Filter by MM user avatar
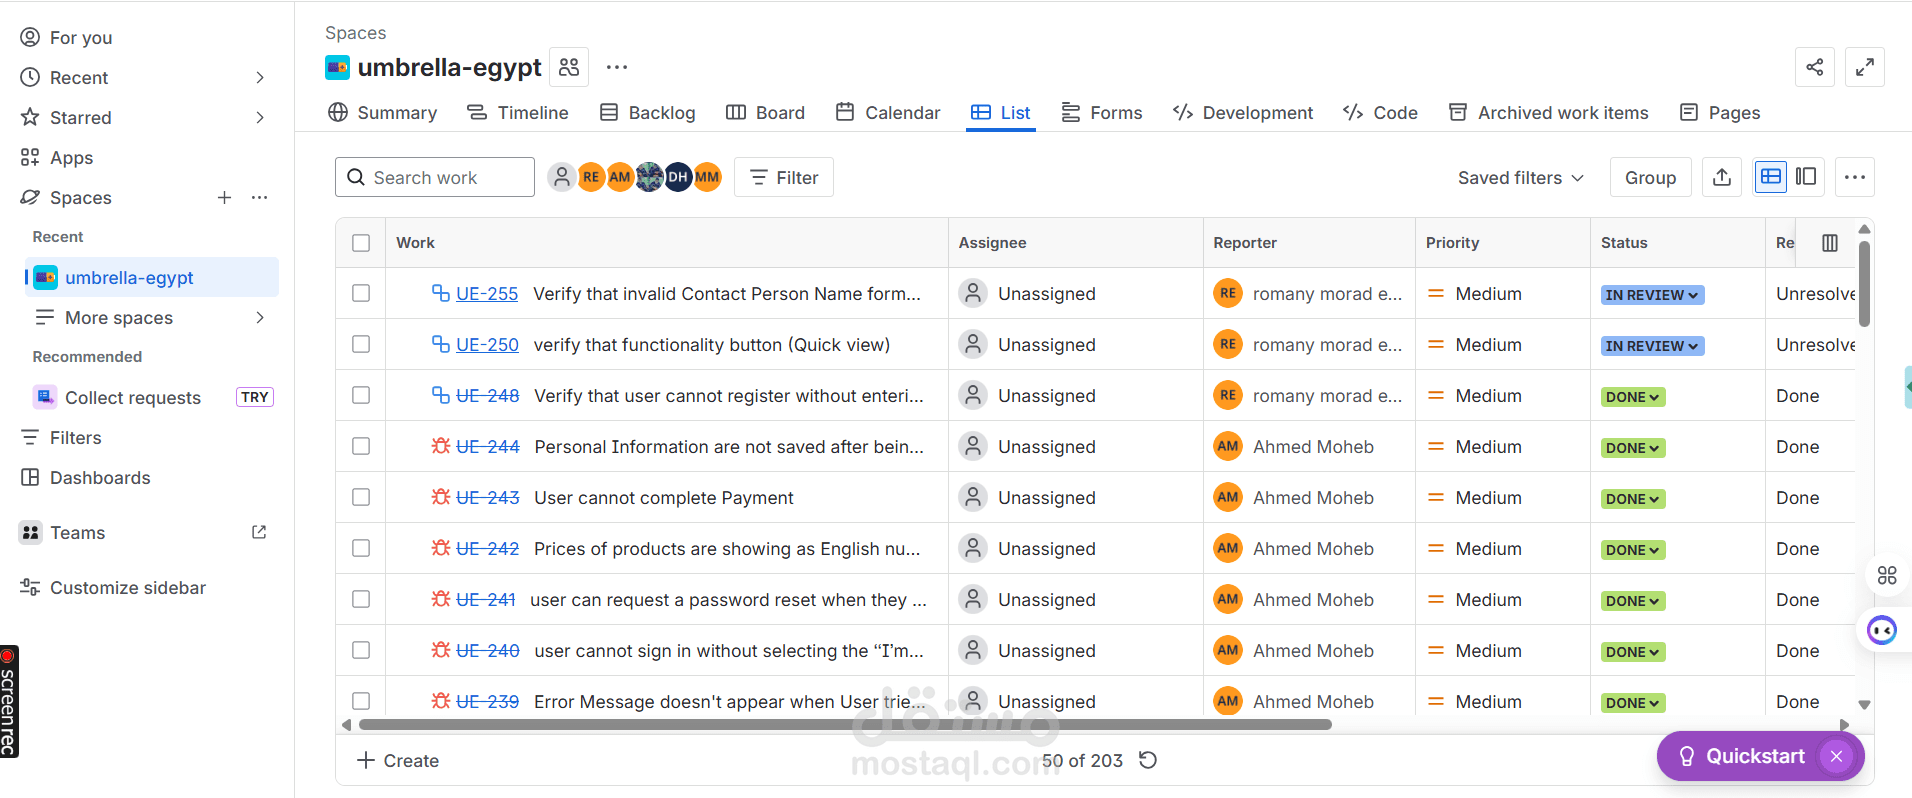1912x798 pixels. pyautogui.click(x=707, y=177)
